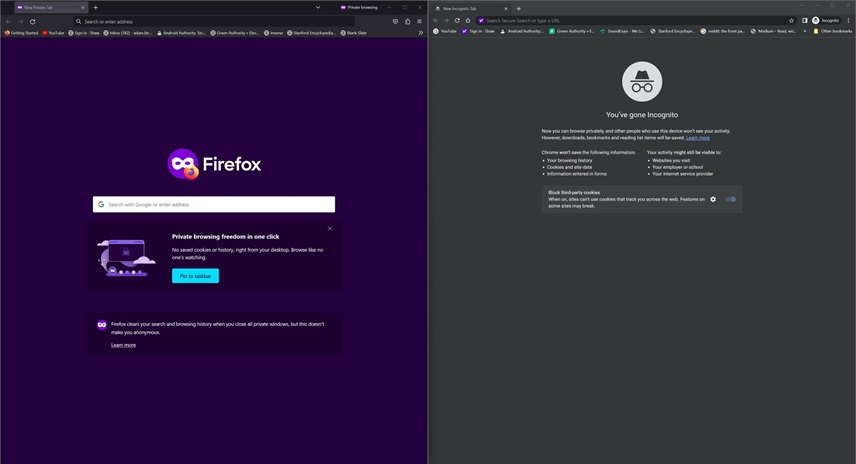Toggle Block third-party cookies switch
Viewport: 856px width, 464px height.
coord(730,199)
